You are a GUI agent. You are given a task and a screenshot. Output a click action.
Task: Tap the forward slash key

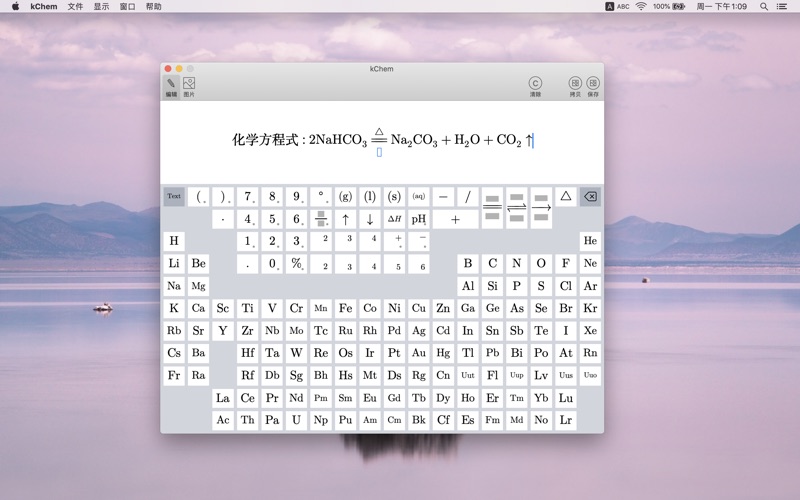(x=468, y=196)
